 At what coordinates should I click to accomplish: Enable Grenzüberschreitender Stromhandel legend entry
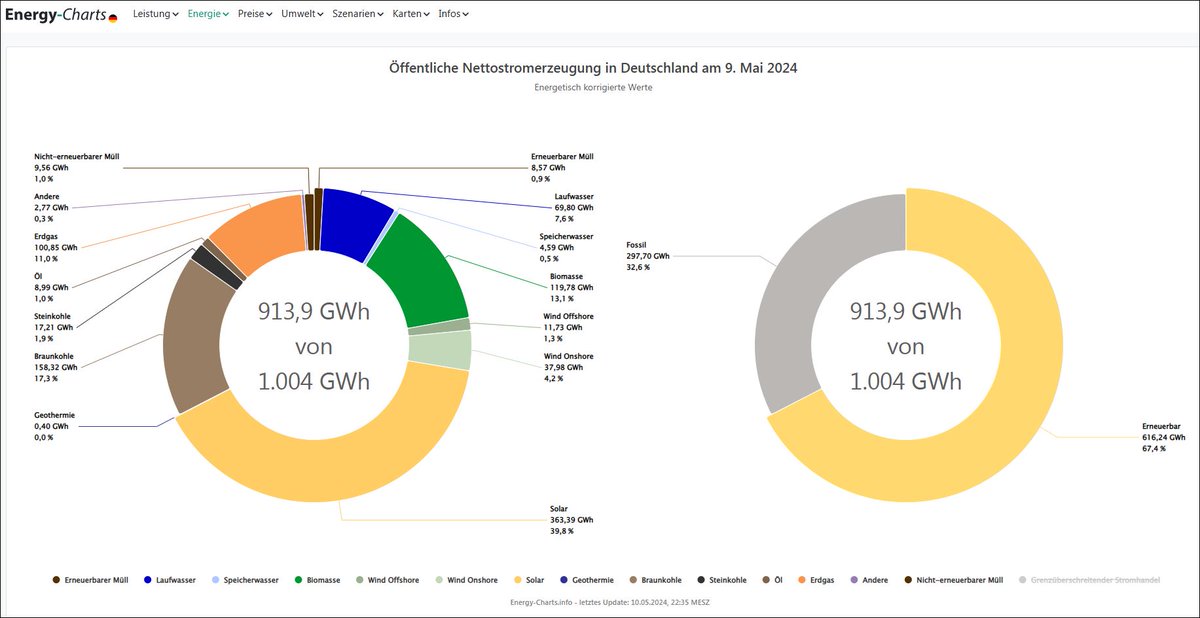(x=1090, y=580)
